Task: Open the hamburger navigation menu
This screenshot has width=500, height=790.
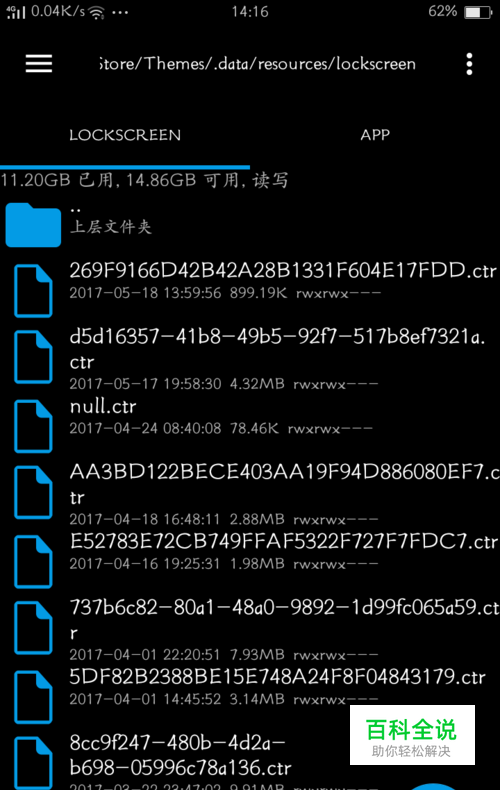Action: click(39, 64)
